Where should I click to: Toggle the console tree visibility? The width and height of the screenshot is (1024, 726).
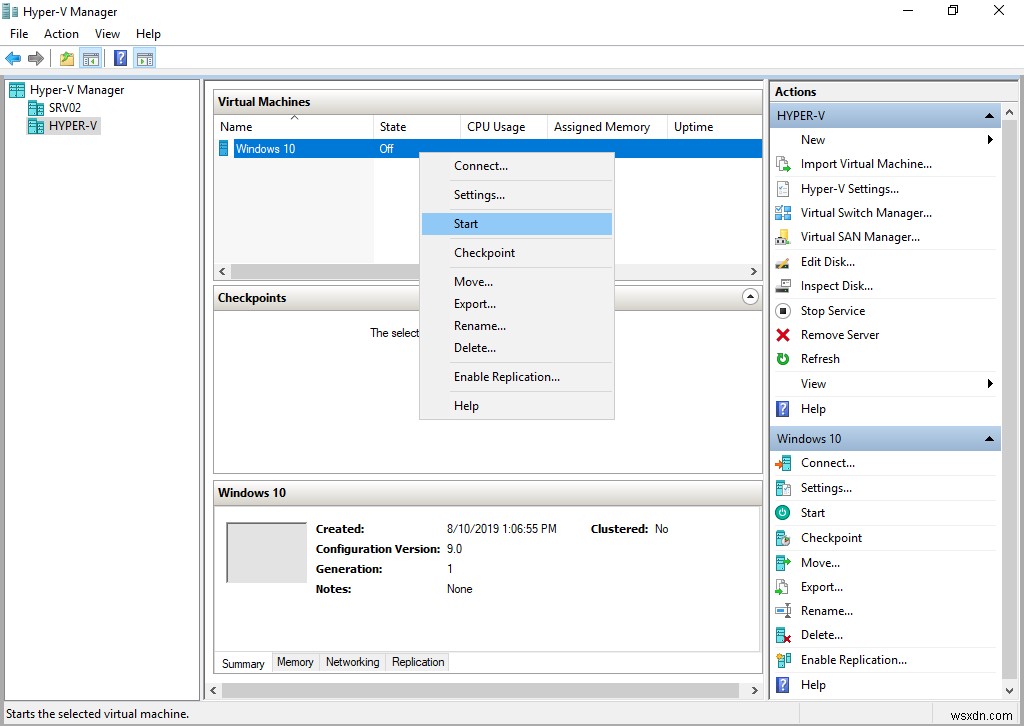91,58
